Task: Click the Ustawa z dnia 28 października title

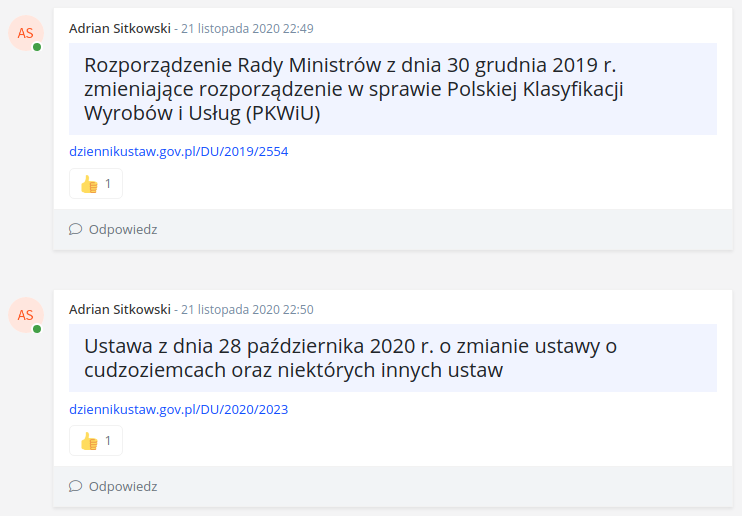Action: 351,358
